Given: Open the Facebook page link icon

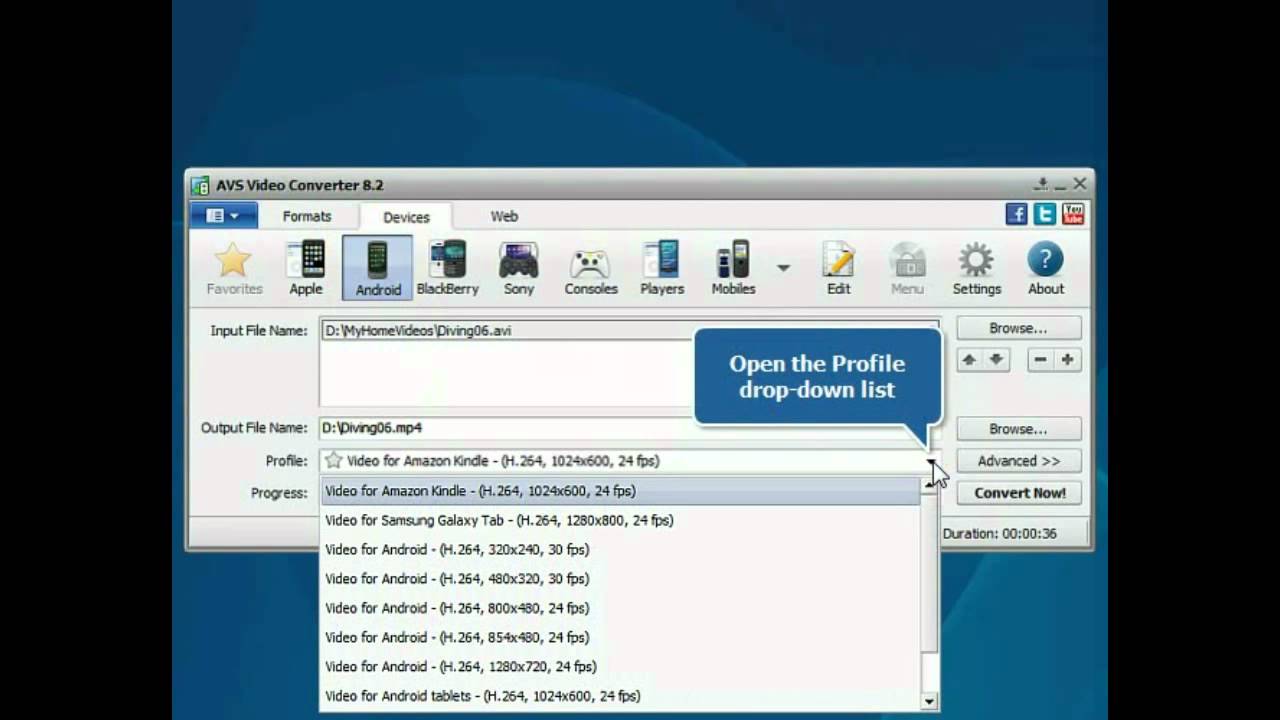Looking at the screenshot, I should click(1016, 214).
